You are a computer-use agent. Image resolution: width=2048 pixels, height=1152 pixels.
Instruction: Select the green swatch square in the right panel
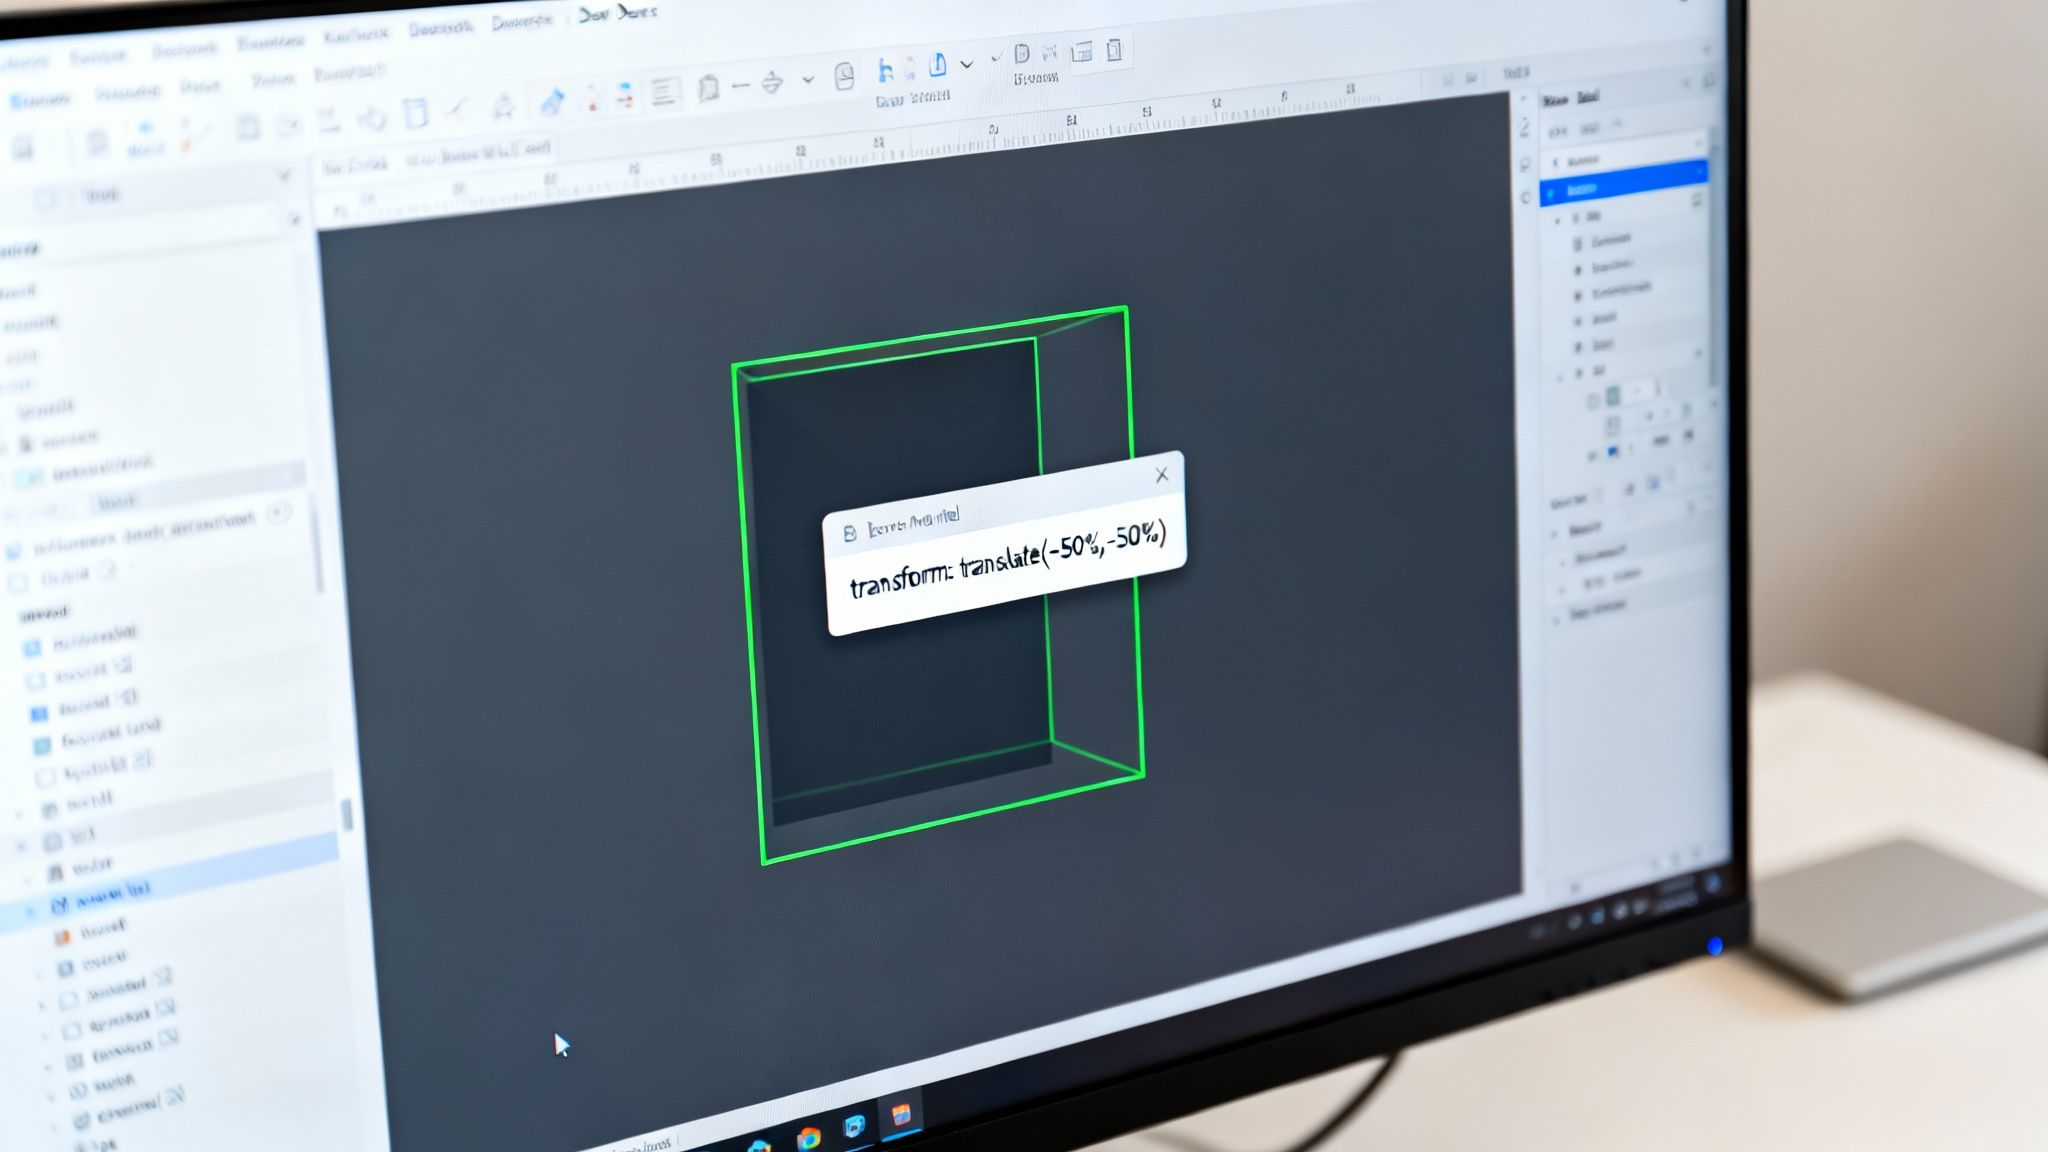pos(1614,394)
